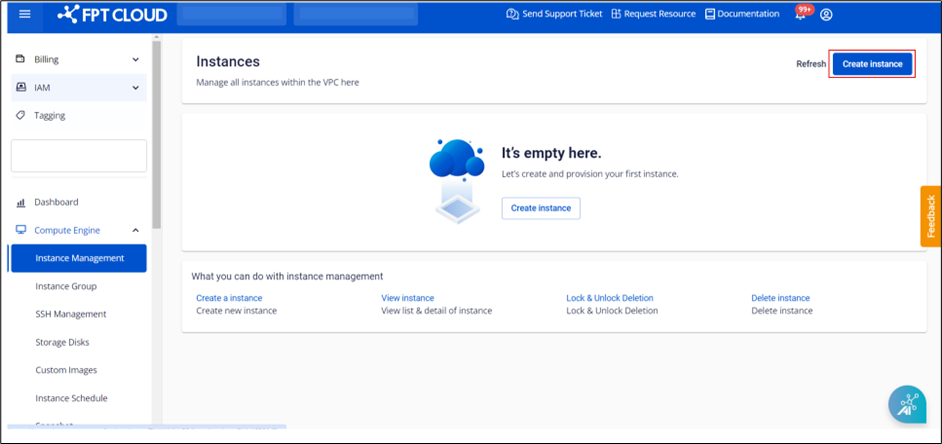Click the AI assistant floating icon
This screenshot has height=444, width=942.
907,405
